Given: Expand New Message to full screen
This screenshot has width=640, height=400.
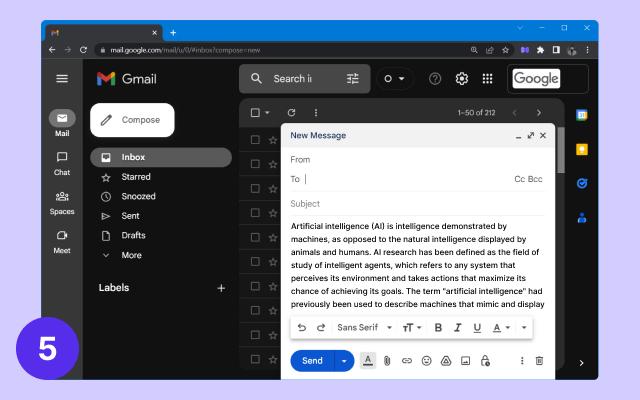Looking at the screenshot, I should (x=531, y=136).
